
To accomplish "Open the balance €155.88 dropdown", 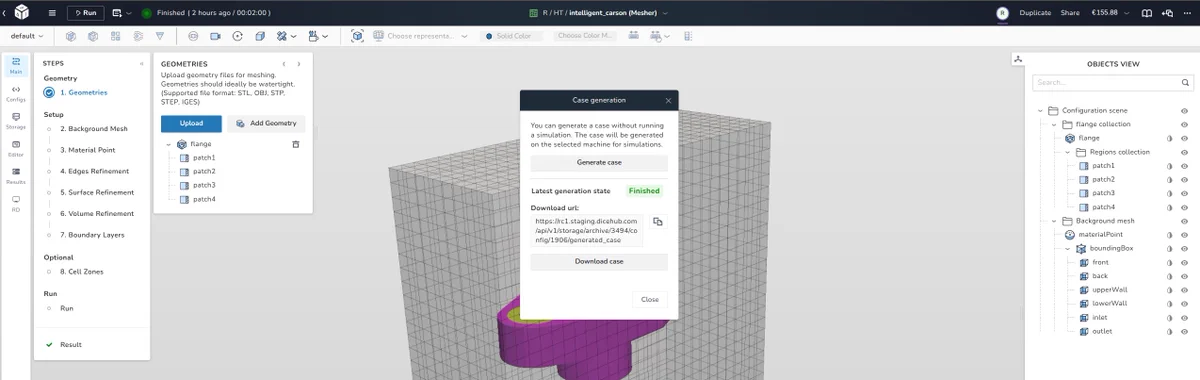I will 1111,13.
